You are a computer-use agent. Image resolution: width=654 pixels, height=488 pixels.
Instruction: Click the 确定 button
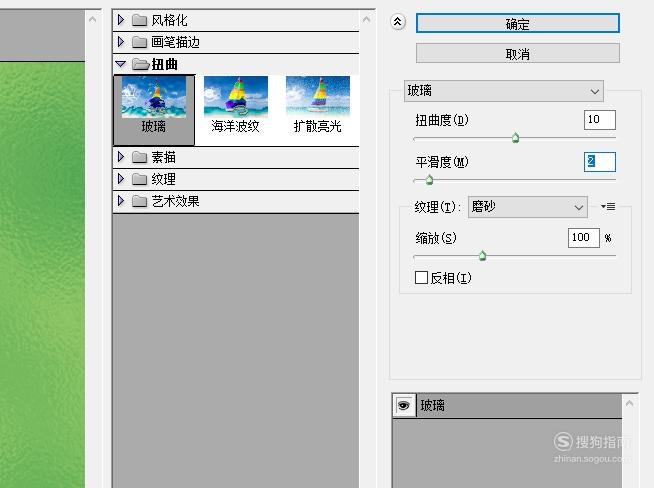click(518, 23)
